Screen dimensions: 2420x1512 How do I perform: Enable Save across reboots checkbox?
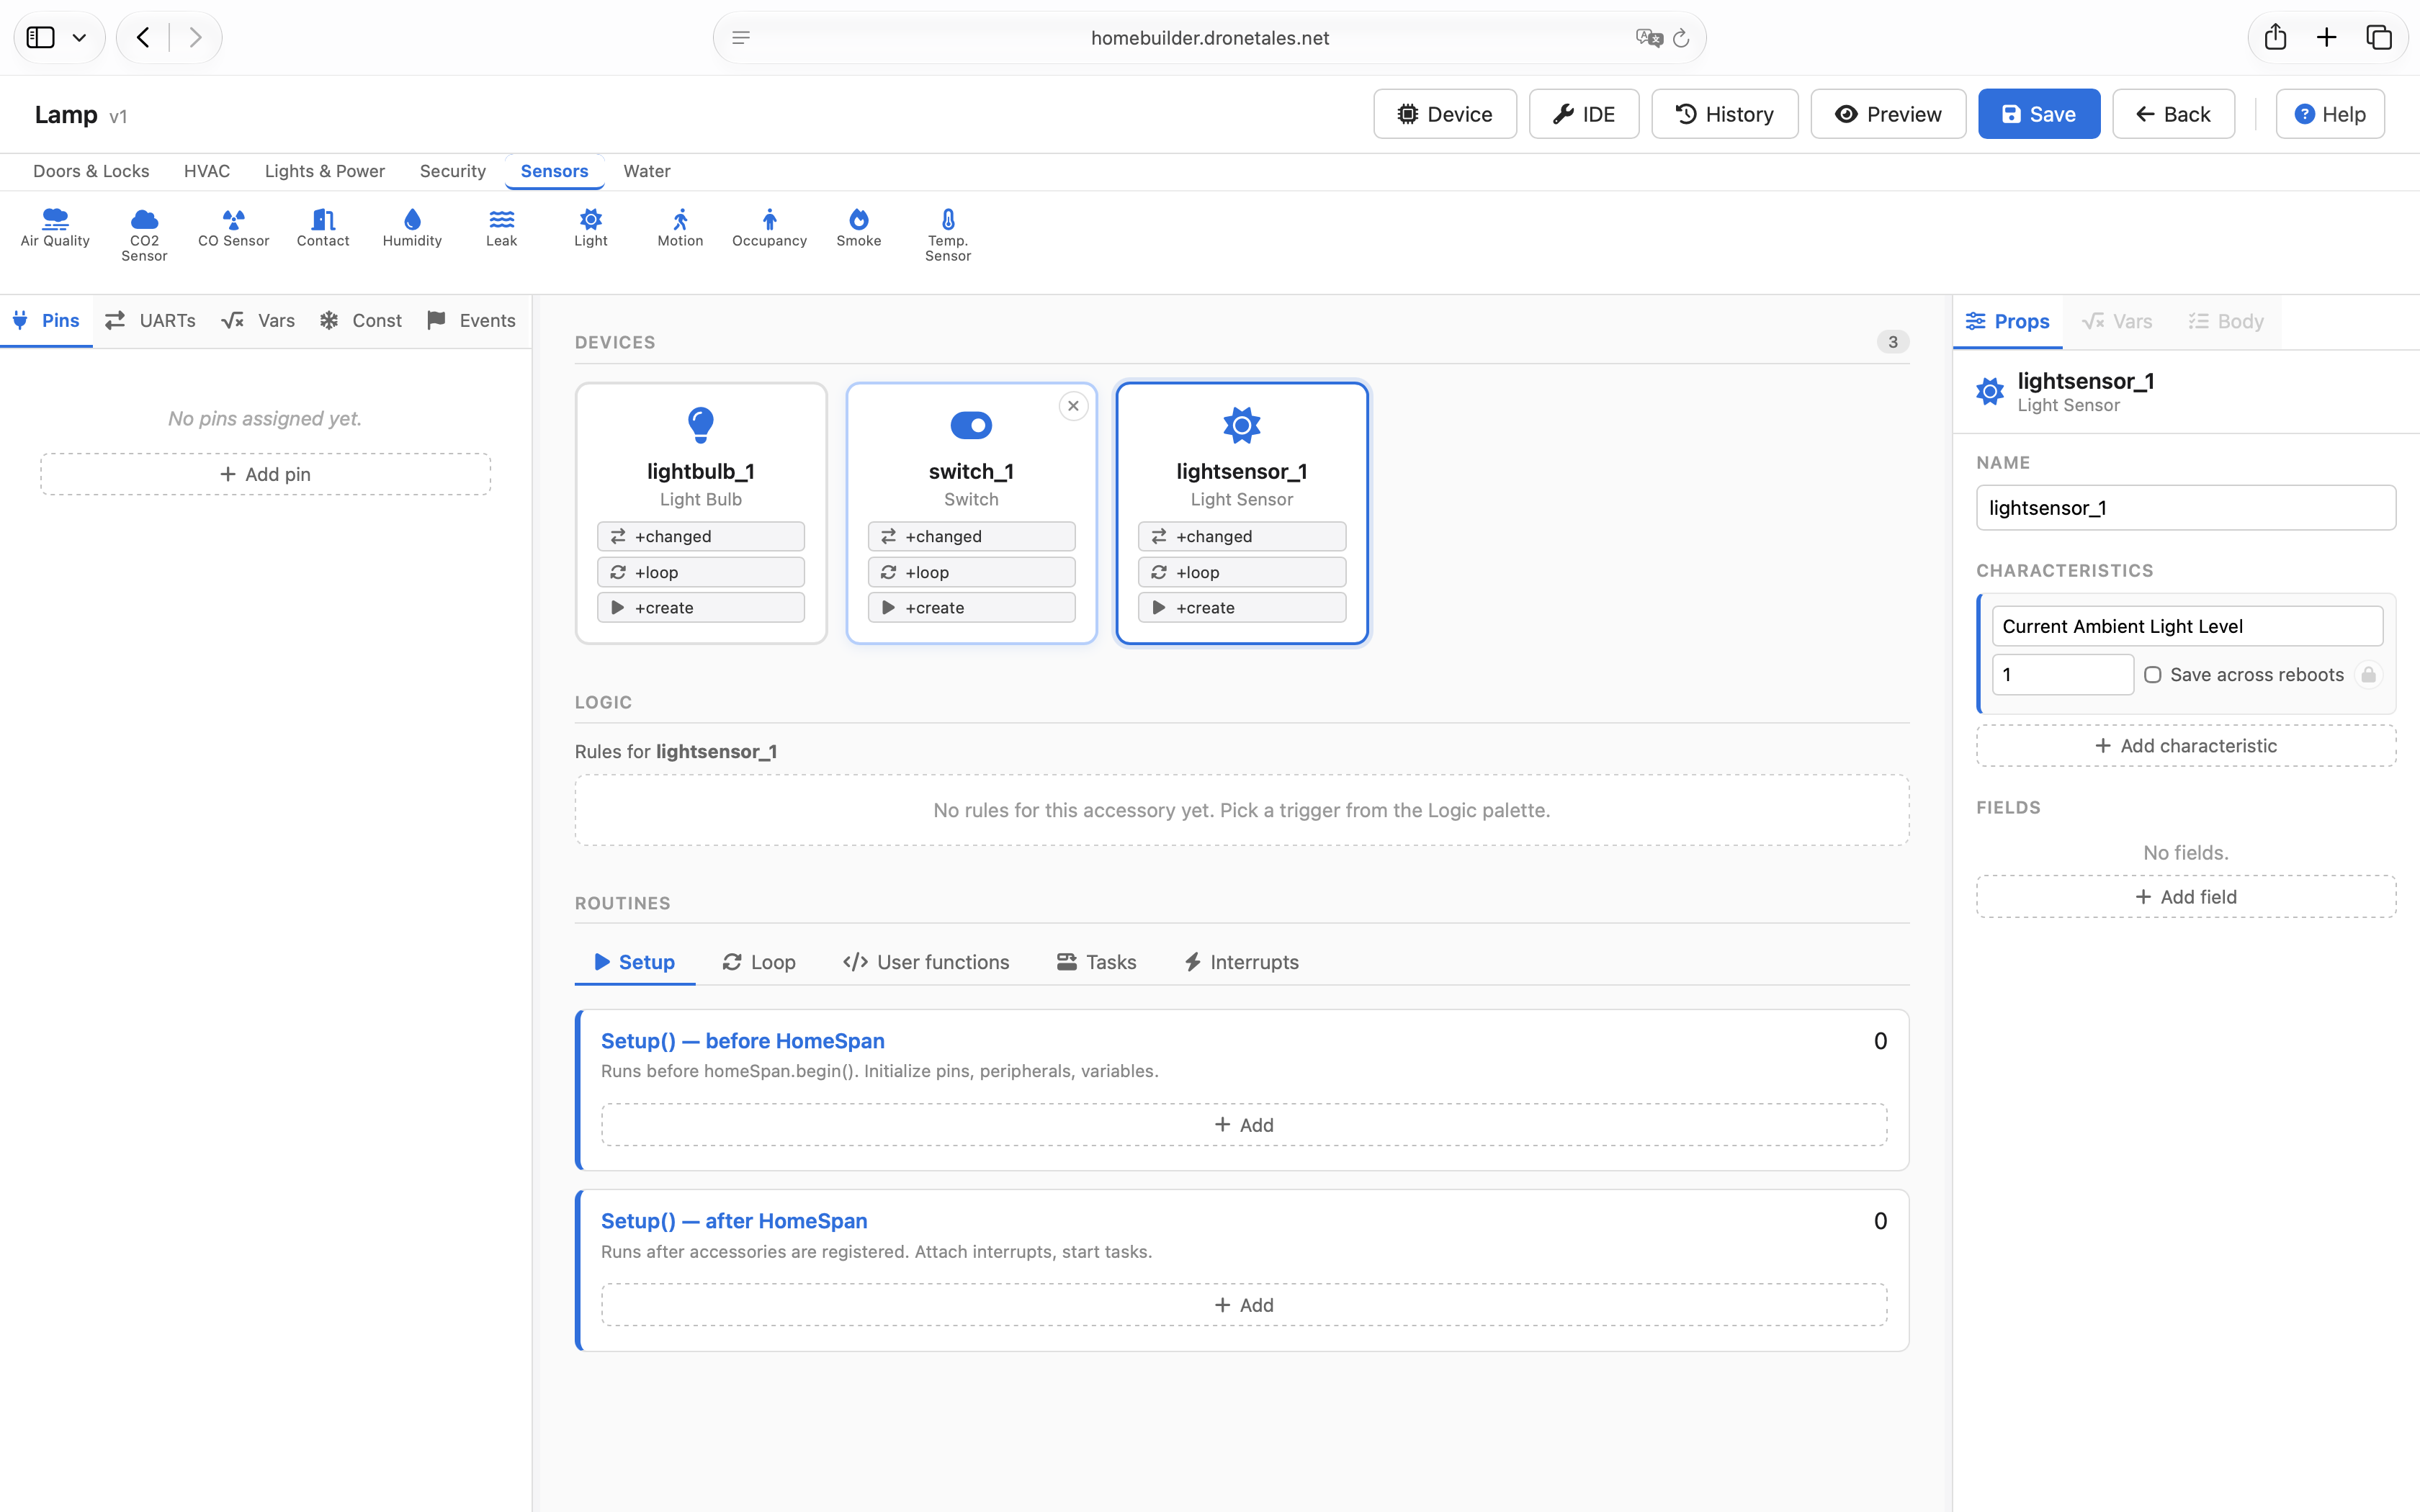coord(2153,675)
